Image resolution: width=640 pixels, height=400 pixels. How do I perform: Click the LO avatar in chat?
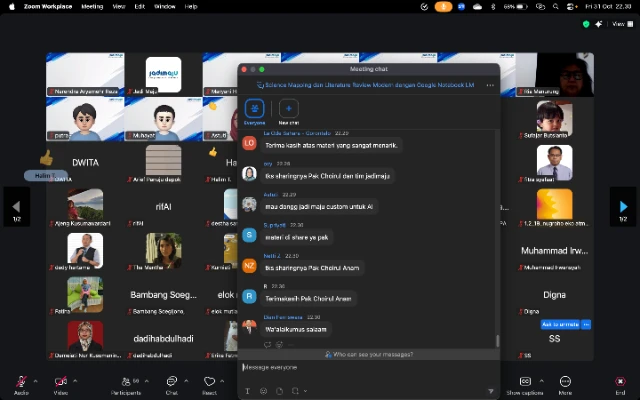point(249,143)
